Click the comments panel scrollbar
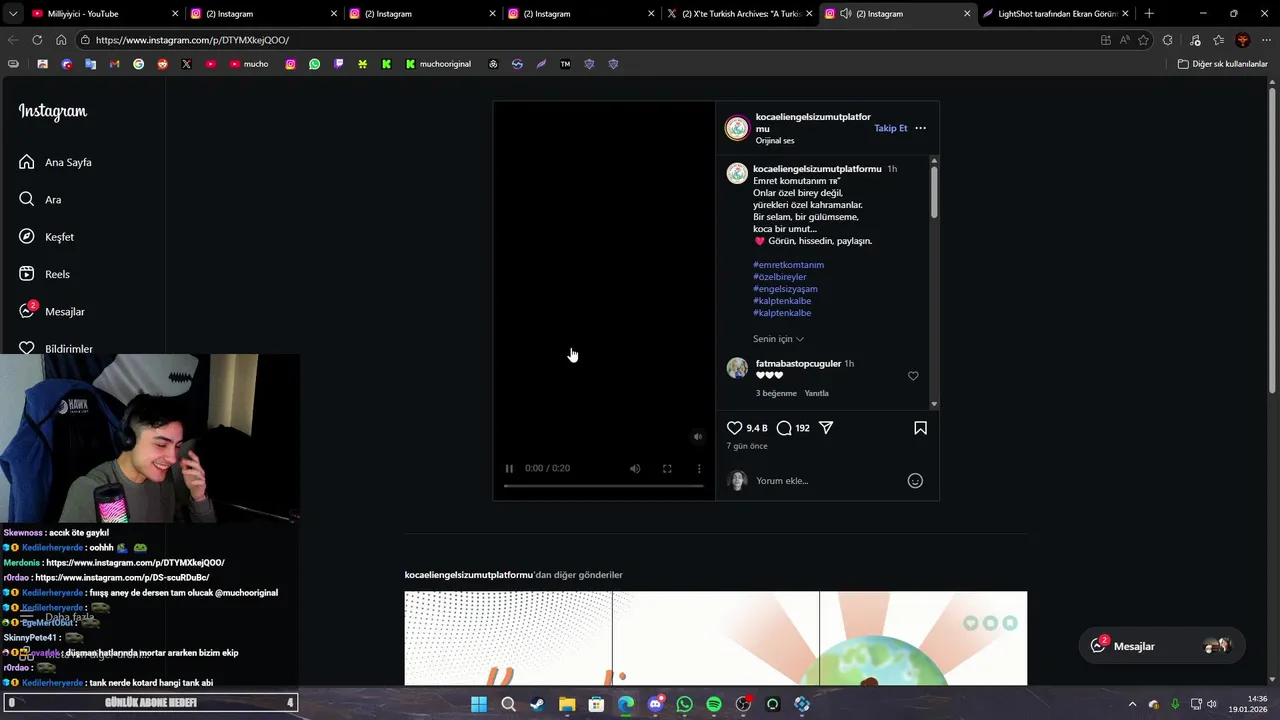 (x=934, y=190)
